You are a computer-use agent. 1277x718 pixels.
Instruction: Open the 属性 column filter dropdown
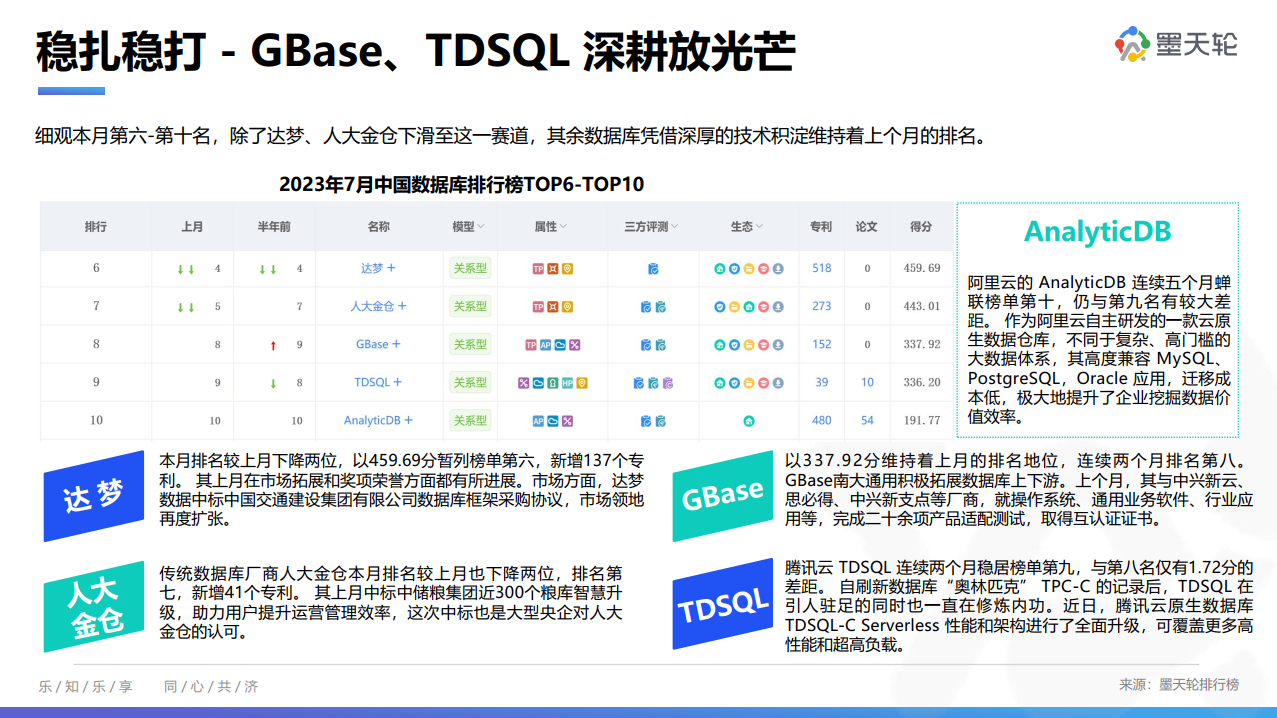[562, 227]
